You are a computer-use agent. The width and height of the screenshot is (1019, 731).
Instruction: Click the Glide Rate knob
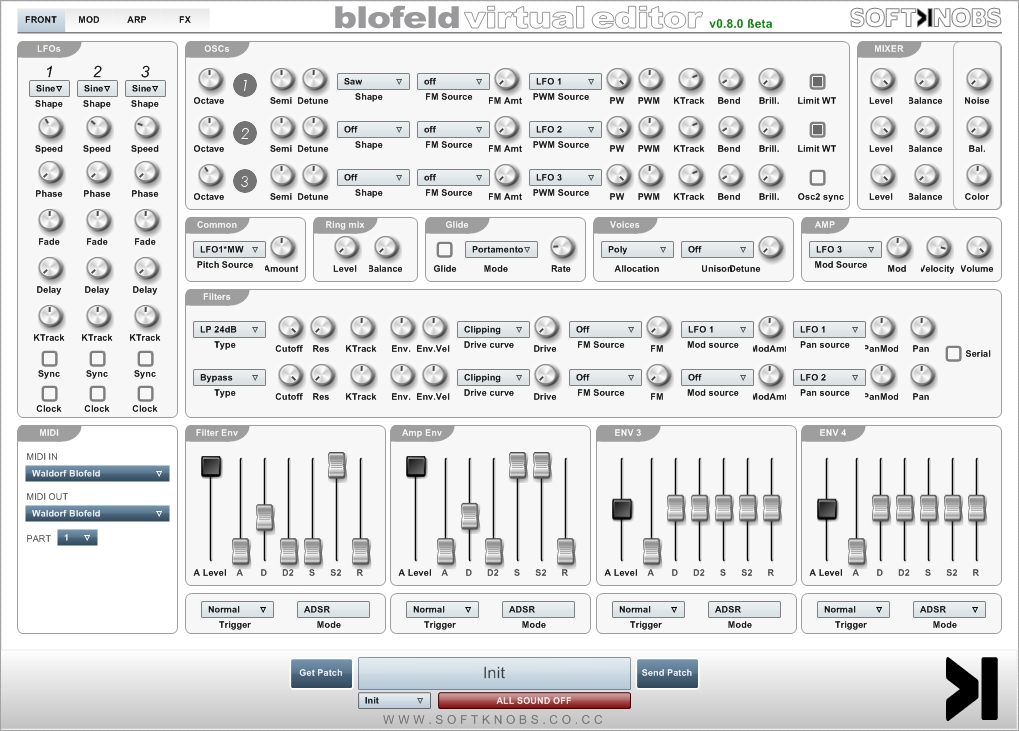(x=561, y=248)
